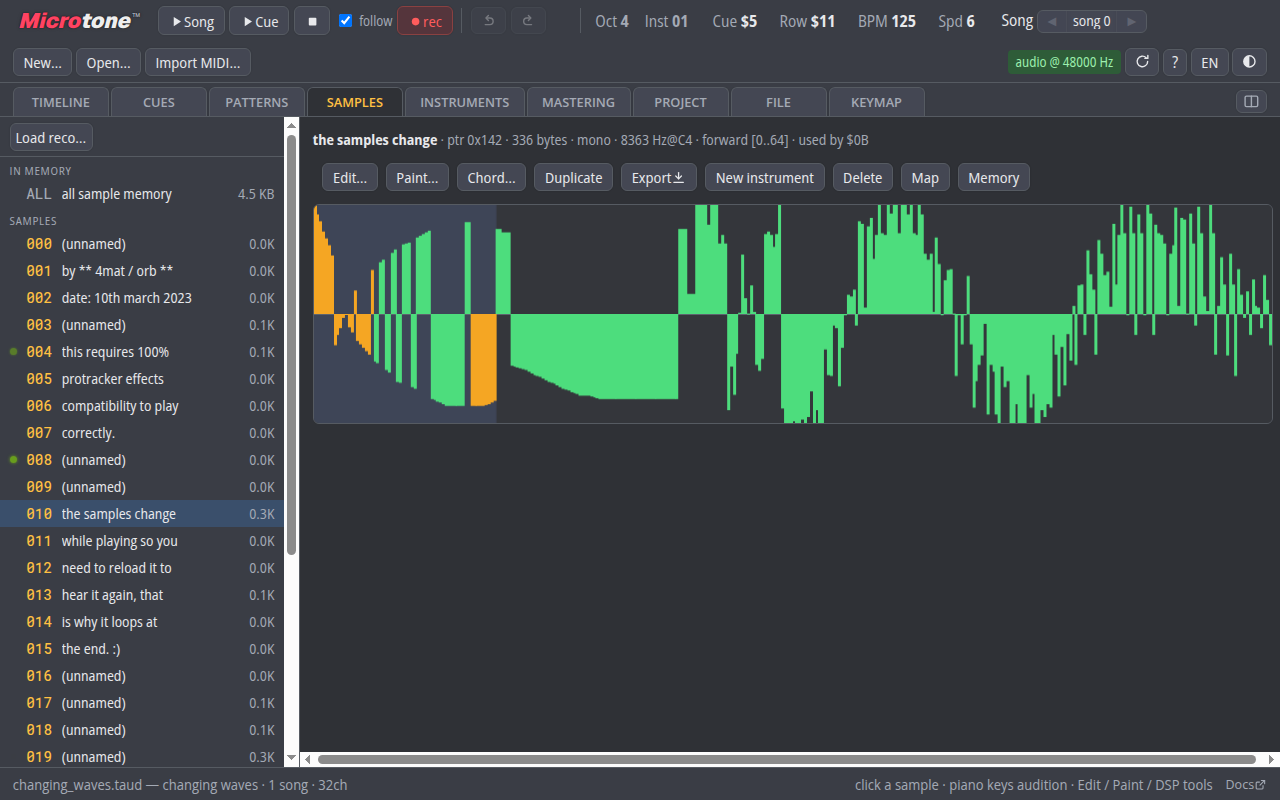The height and width of the screenshot is (800, 1280).
Task: Select sample 002 date: 10th march 2023
Action: pyautogui.click(x=142, y=298)
